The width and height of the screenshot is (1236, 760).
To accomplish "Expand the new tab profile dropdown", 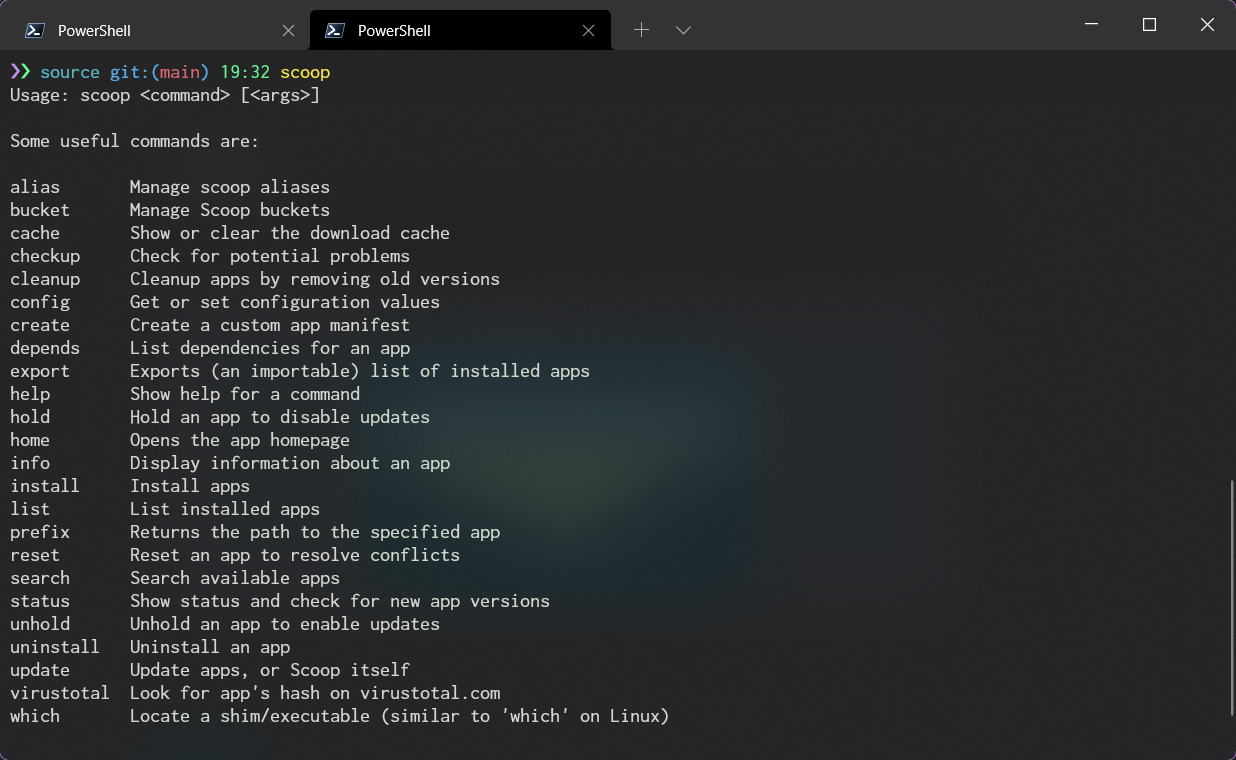I will [x=684, y=30].
